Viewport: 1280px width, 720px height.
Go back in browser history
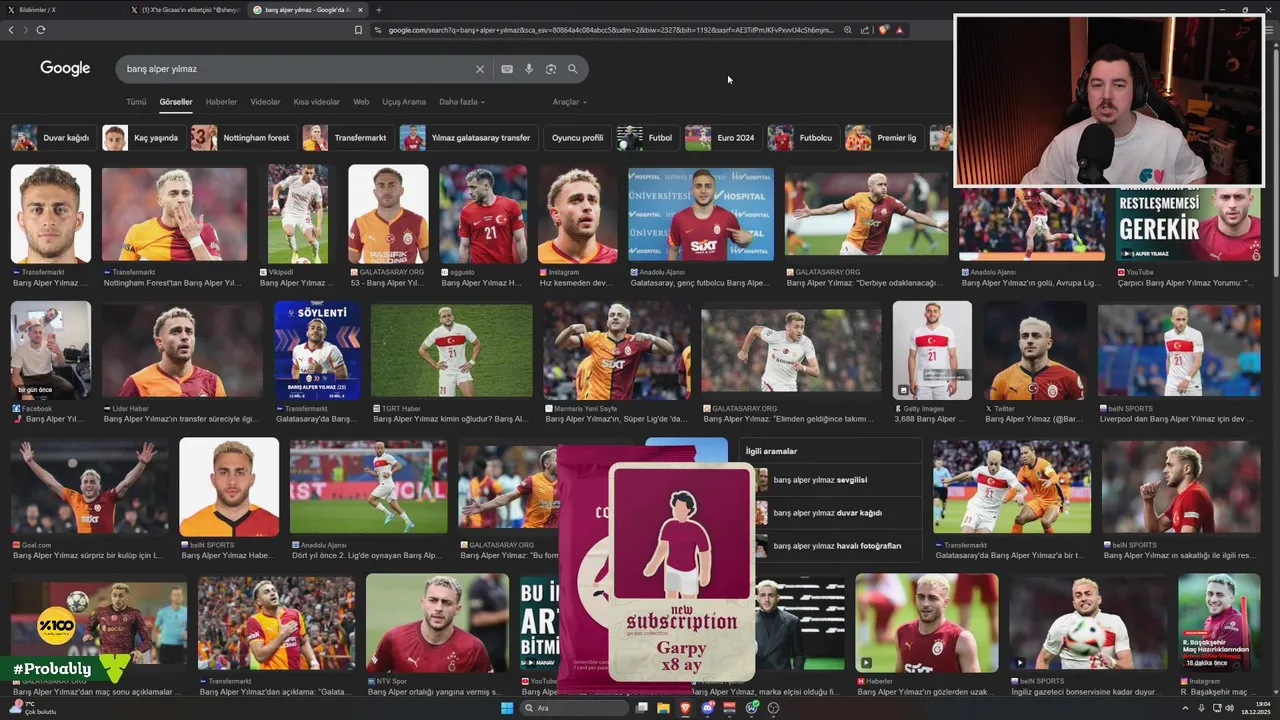11,30
